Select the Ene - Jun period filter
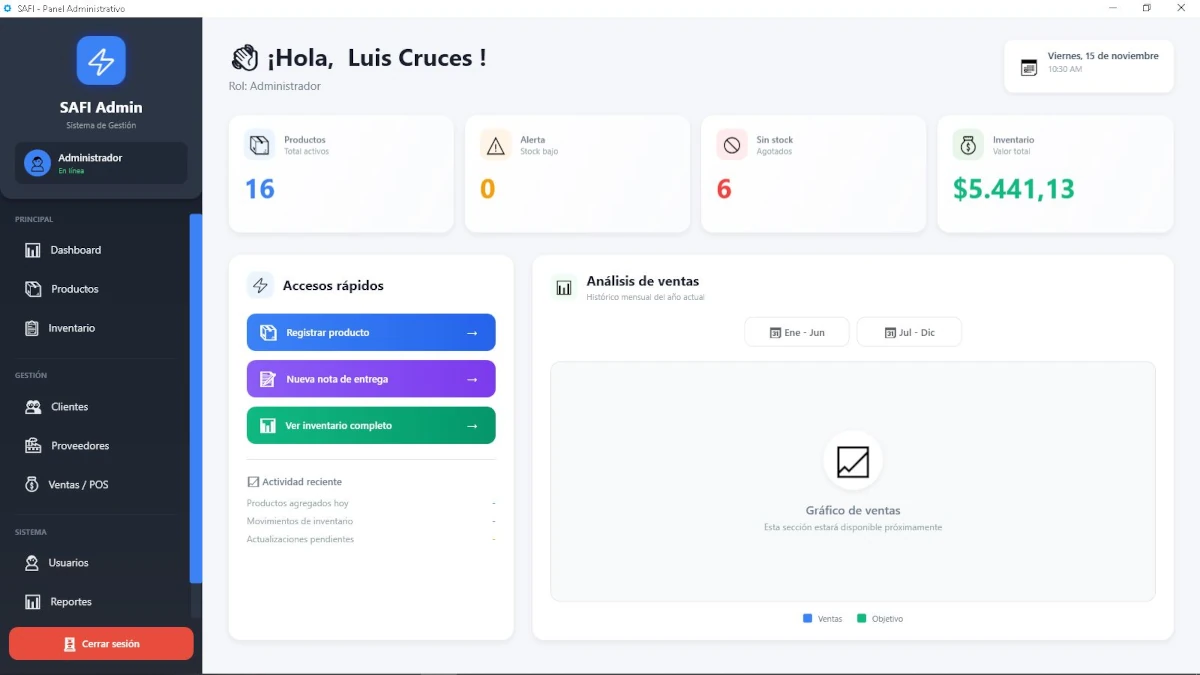The image size is (1200, 675). pos(797,331)
